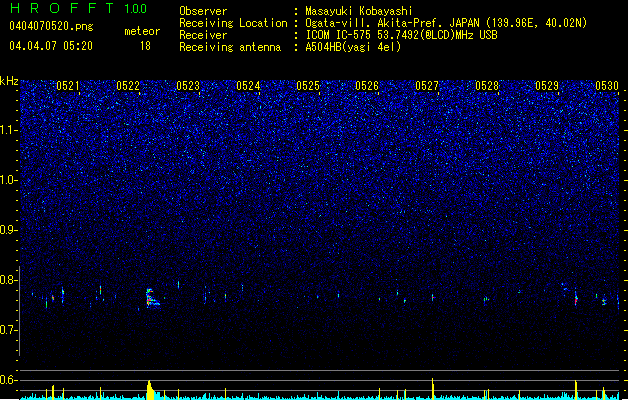Click antenna value A504HB(yagi 4el)
Viewport: 629px width, 400px height.
tap(353, 47)
